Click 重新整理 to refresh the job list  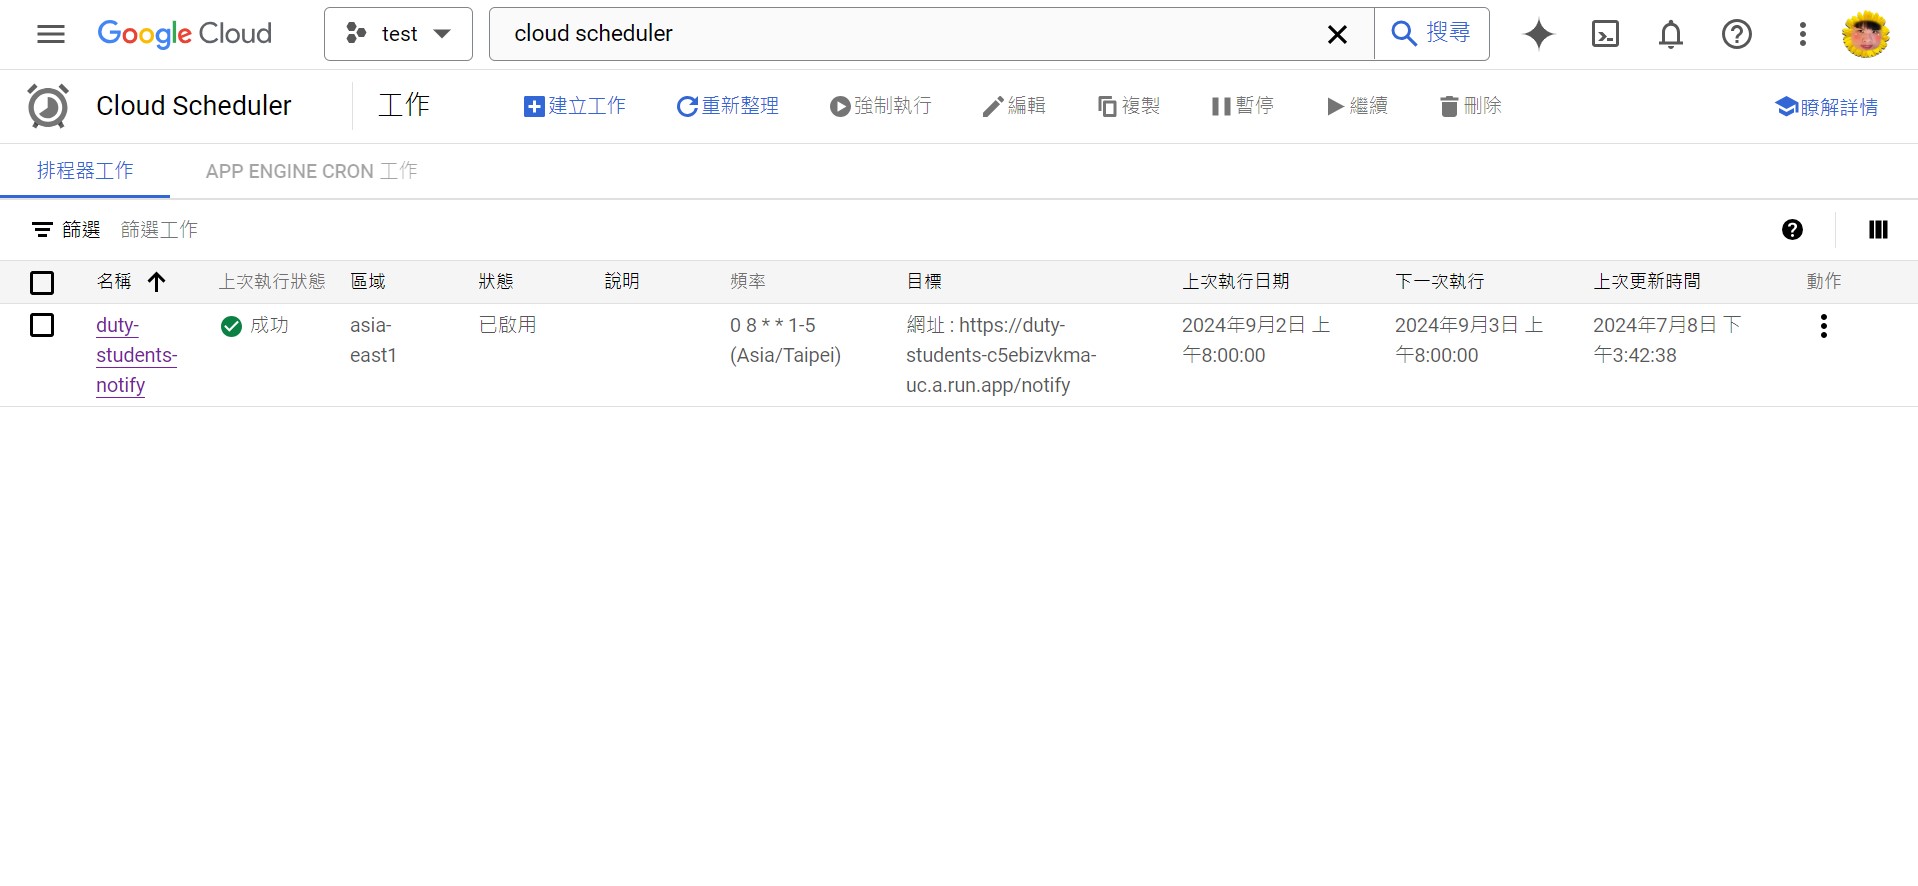(727, 106)
